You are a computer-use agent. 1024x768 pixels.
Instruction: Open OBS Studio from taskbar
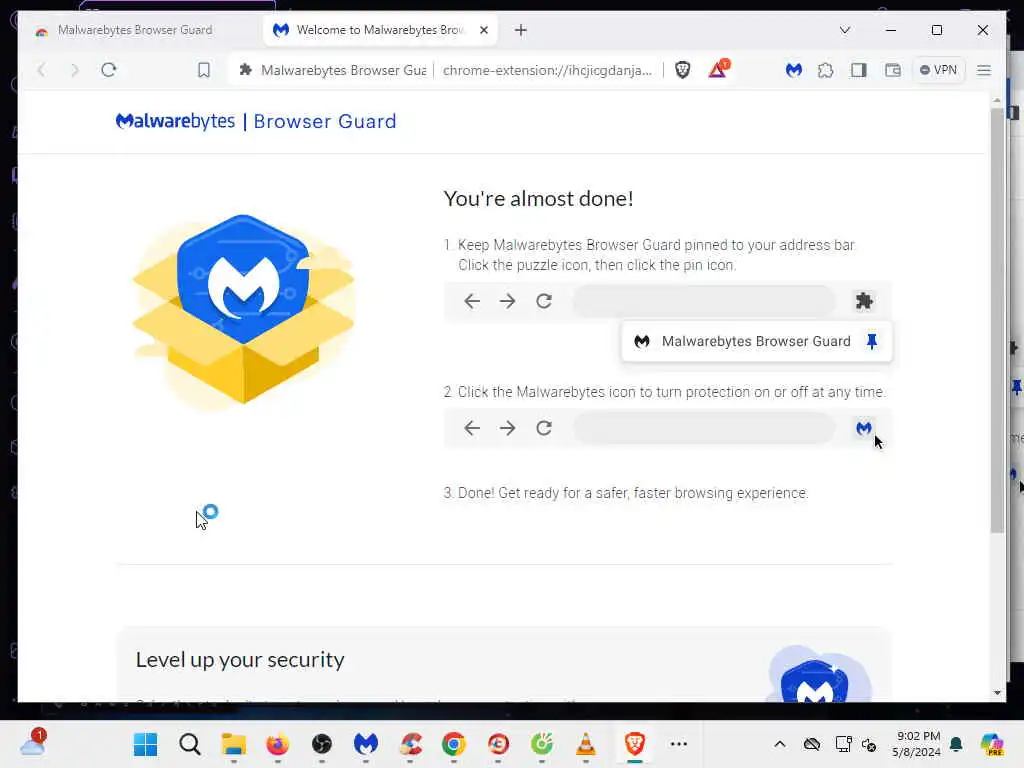coord(321,744)
